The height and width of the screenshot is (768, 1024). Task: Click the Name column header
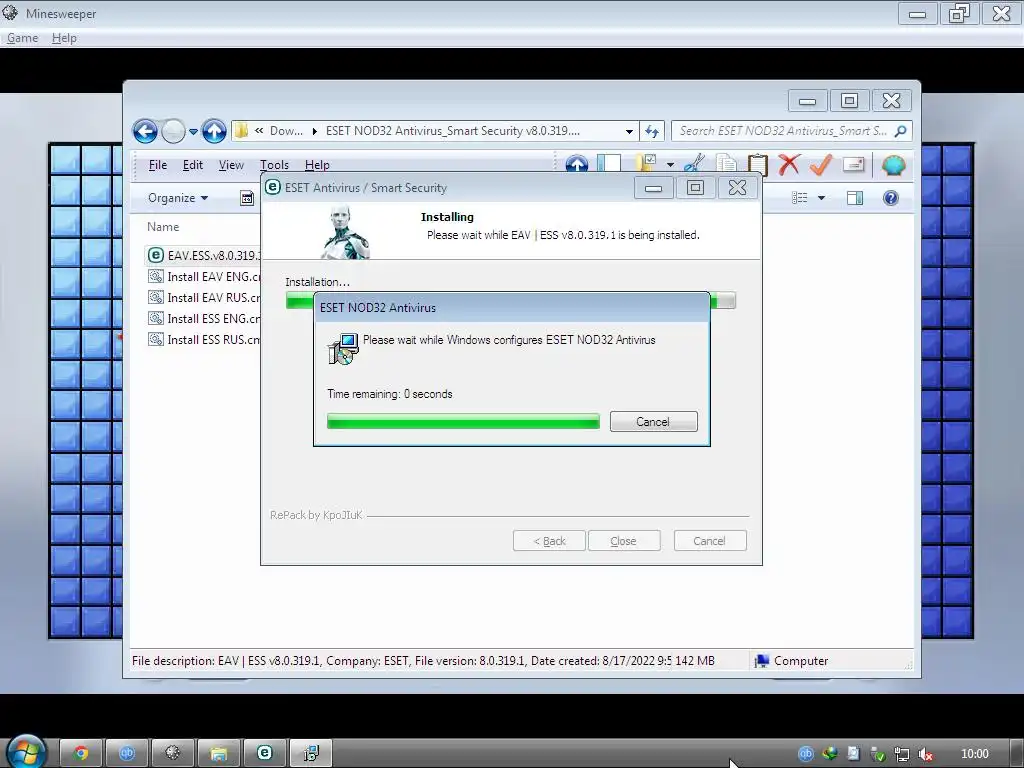click(163, 227)
